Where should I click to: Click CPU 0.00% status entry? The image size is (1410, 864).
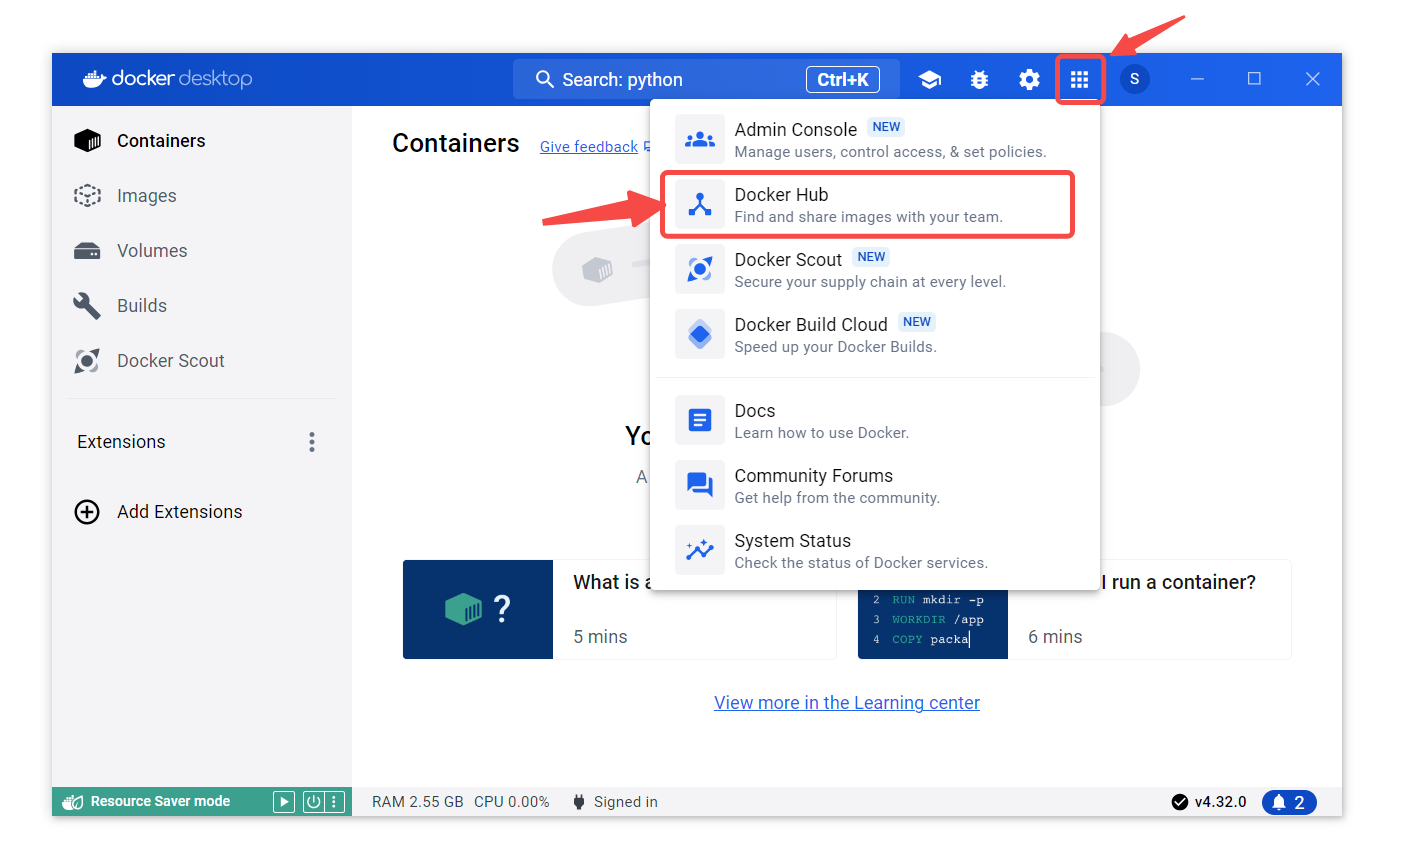[x=512, y=802]
